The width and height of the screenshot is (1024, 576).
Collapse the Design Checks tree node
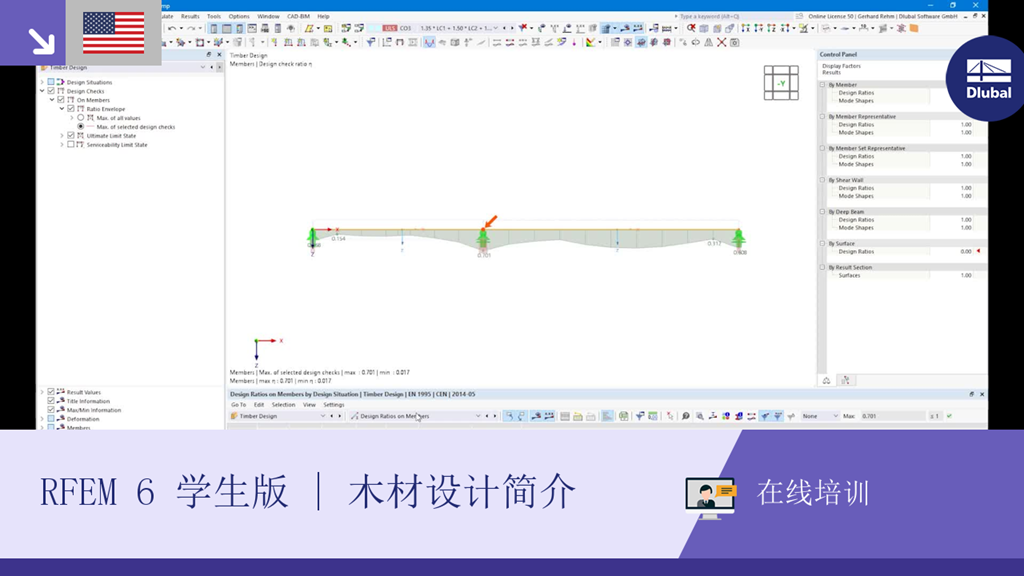(x=42, y=91)
